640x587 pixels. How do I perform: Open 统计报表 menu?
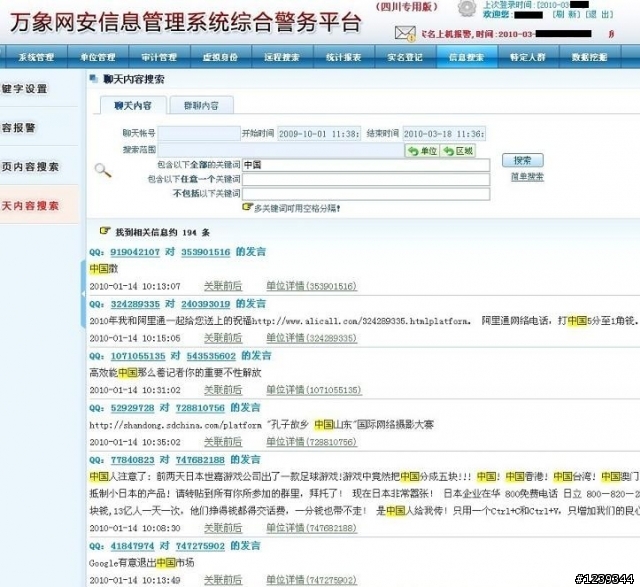click(x=344, y=57)
